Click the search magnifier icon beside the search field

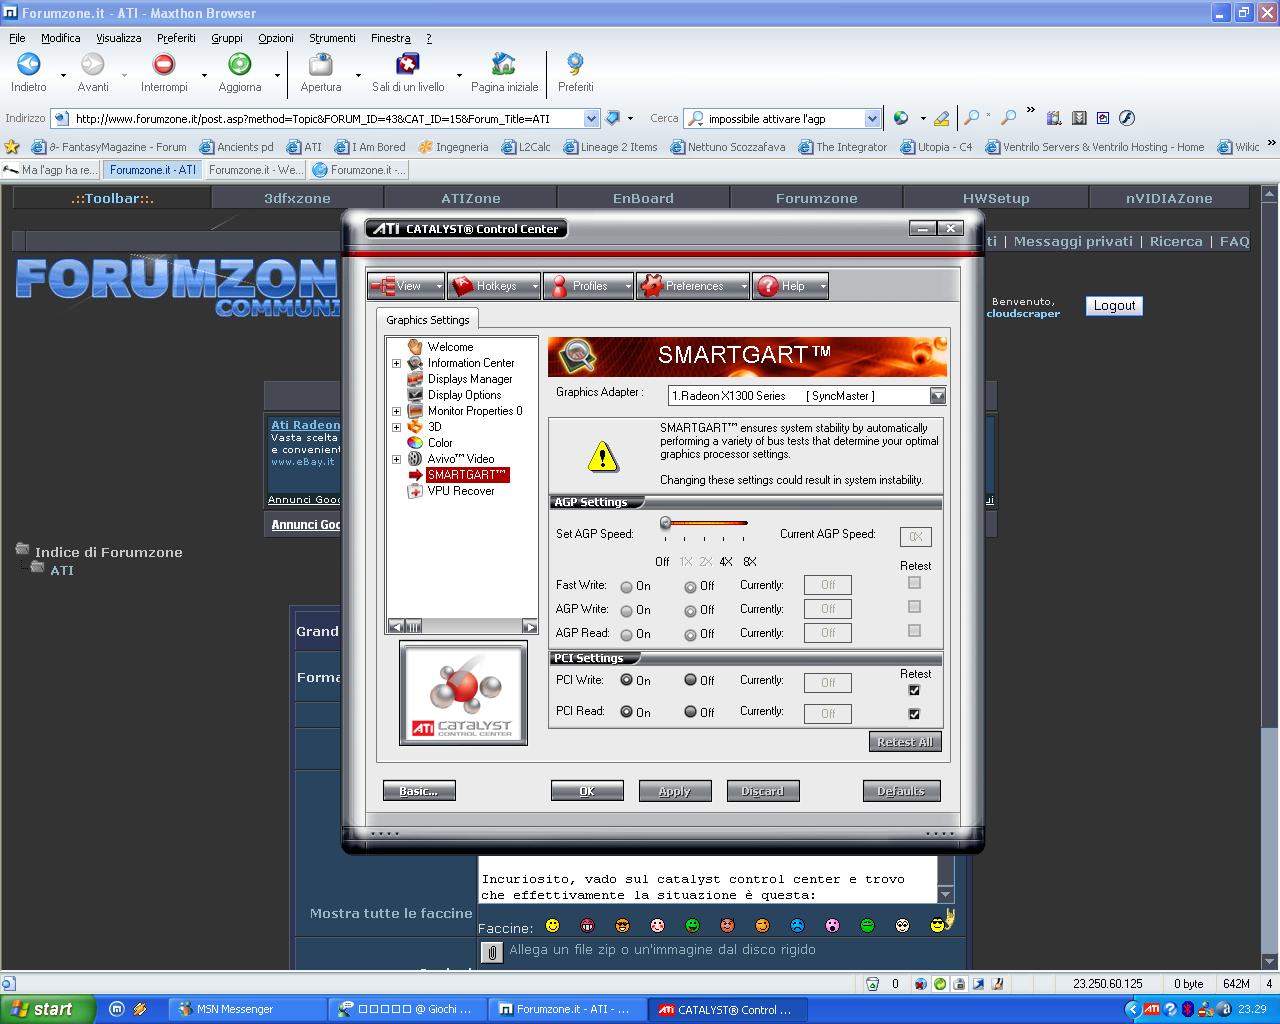pyautogui.click(x=696, y=118)
